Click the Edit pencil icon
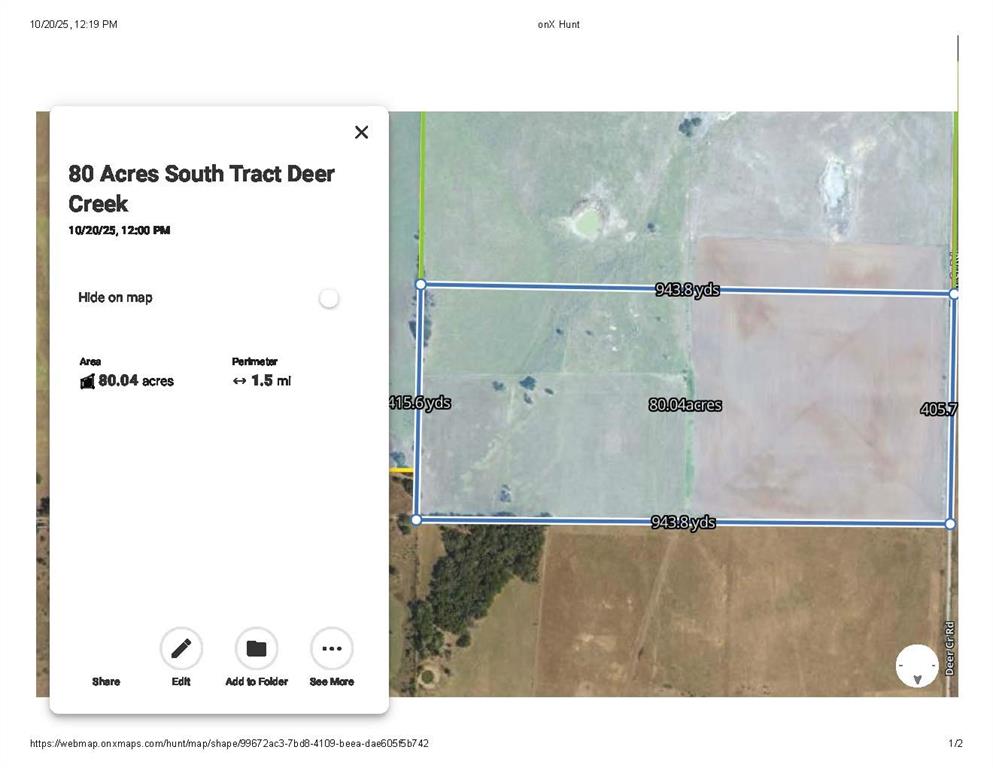 coord(181,649)
